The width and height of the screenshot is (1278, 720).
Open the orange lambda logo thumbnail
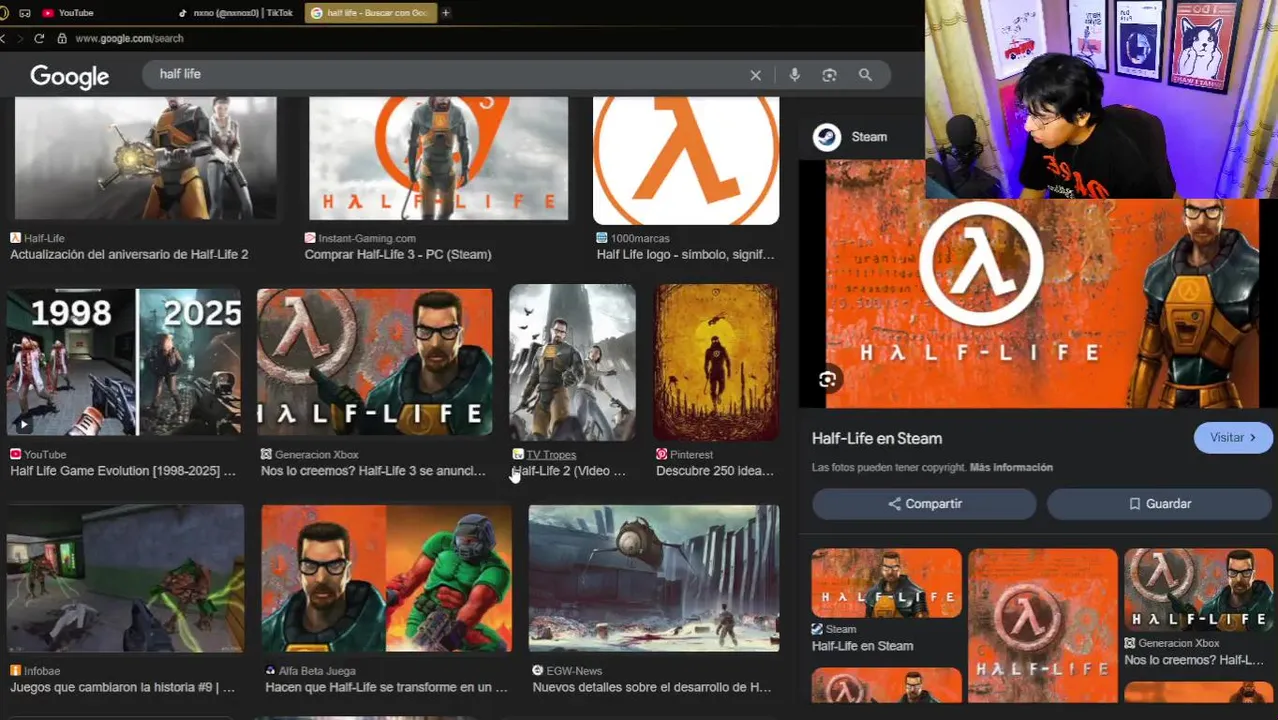[x=686, y=160]
